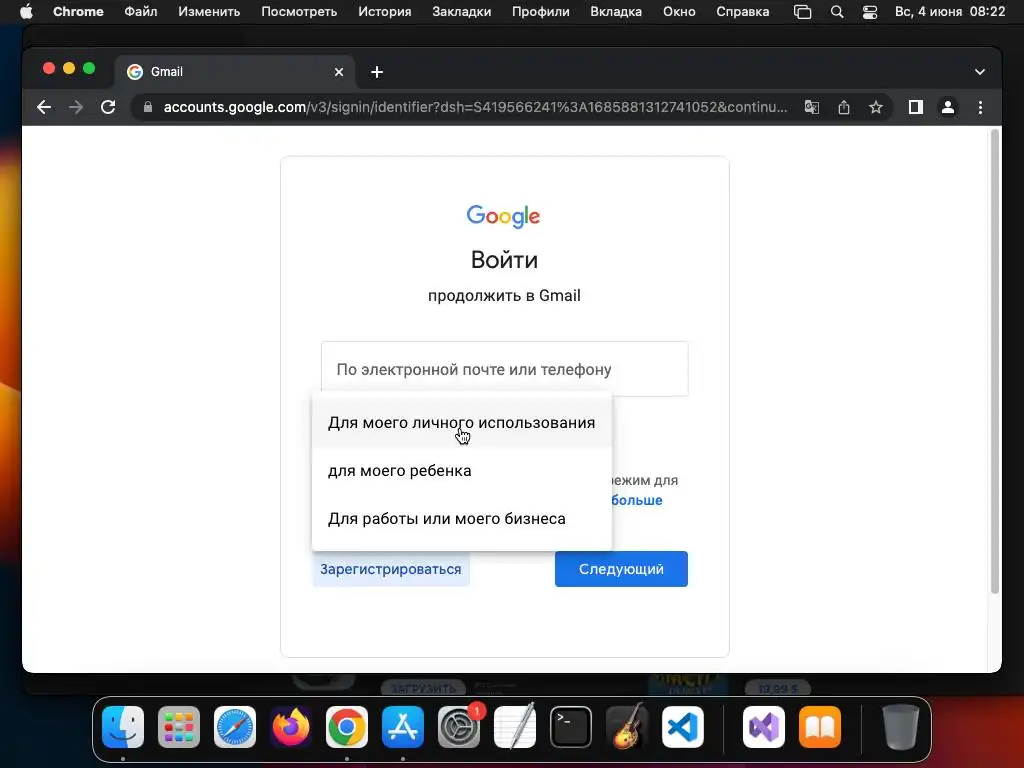Open Launchpad from the Dock
1024x768 pixels.
tap(179, 727)
